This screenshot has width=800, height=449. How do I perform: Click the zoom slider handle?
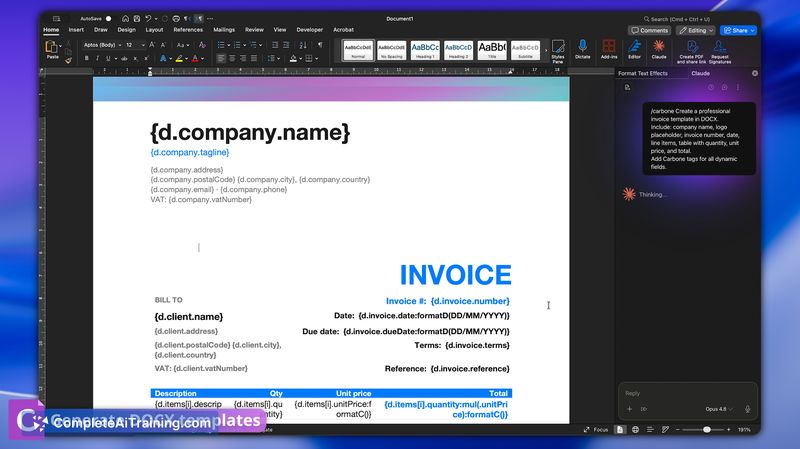707,430
